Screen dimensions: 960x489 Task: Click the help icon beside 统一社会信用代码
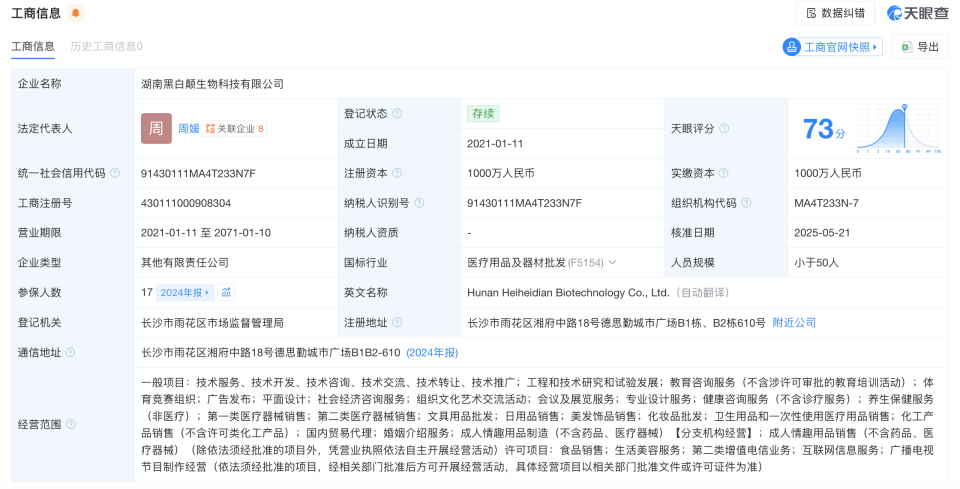tap(114, 173)
